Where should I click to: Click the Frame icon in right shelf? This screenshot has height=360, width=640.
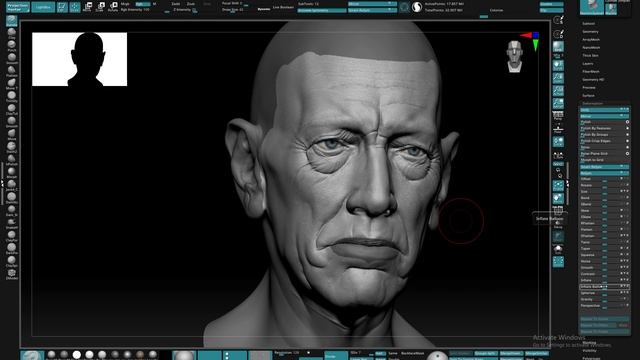point(558,186)
